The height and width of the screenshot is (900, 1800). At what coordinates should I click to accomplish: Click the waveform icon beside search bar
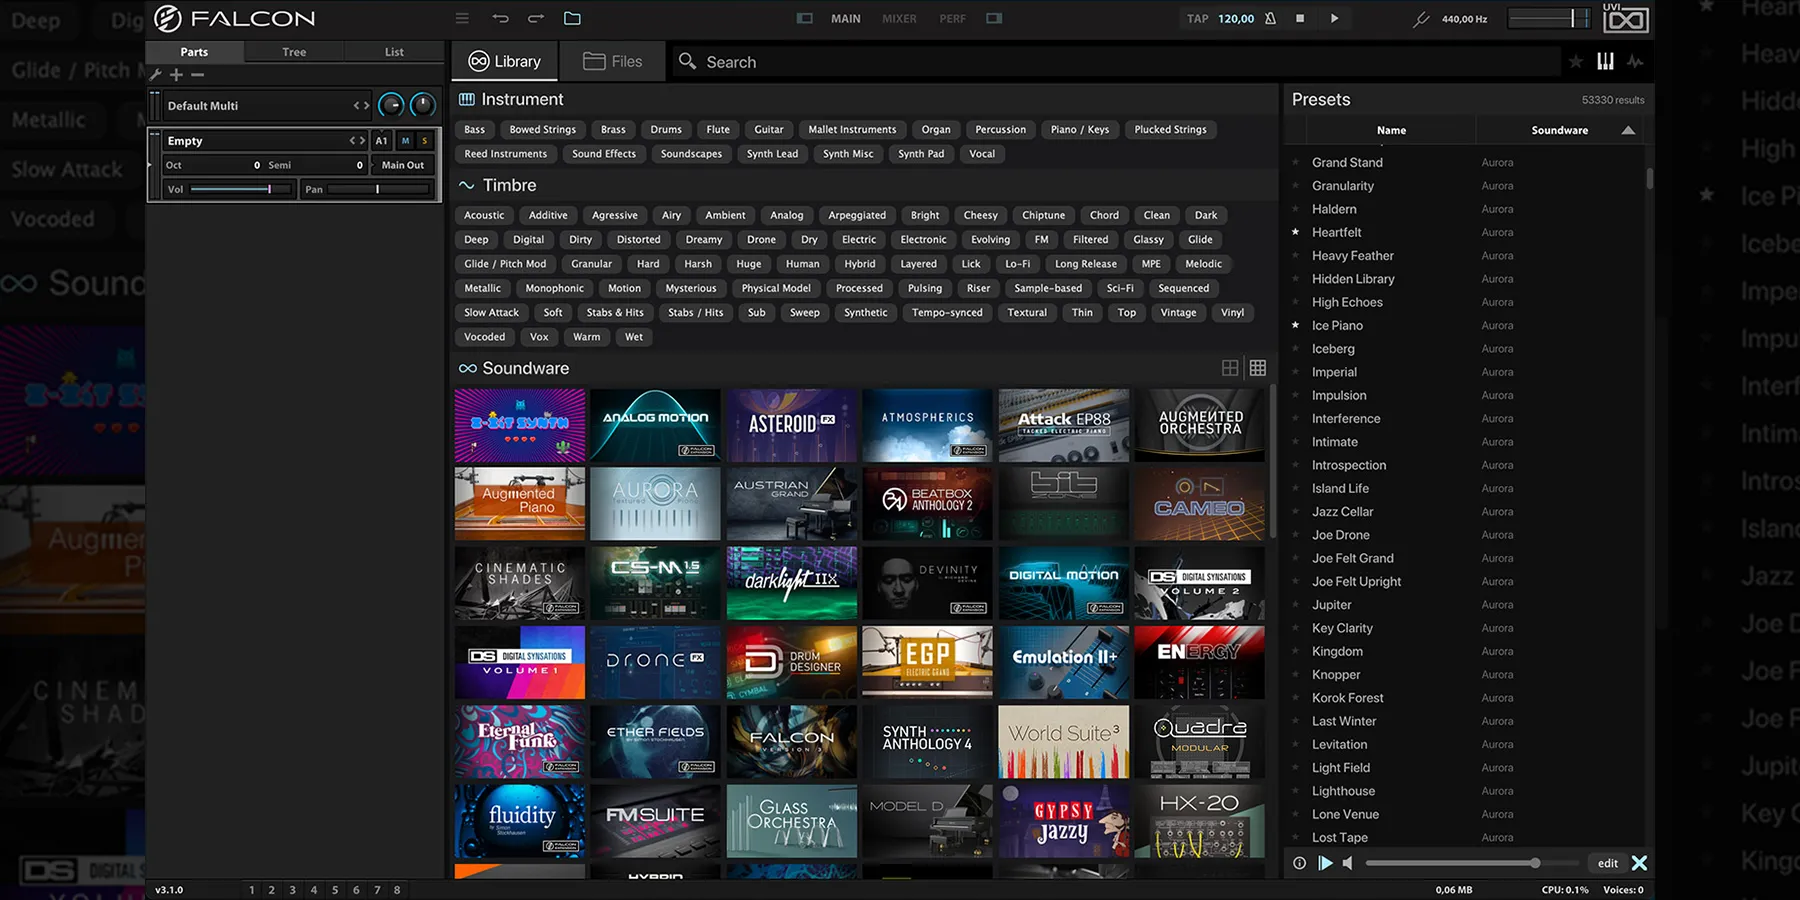(x=1635, y=62)
